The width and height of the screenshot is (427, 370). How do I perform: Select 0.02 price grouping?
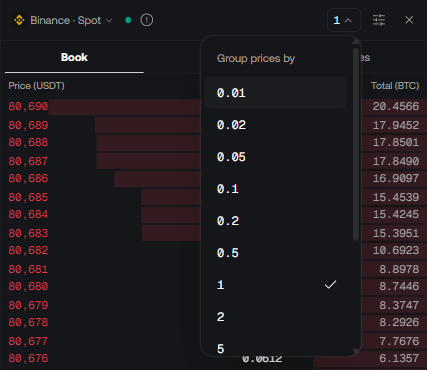276,125
